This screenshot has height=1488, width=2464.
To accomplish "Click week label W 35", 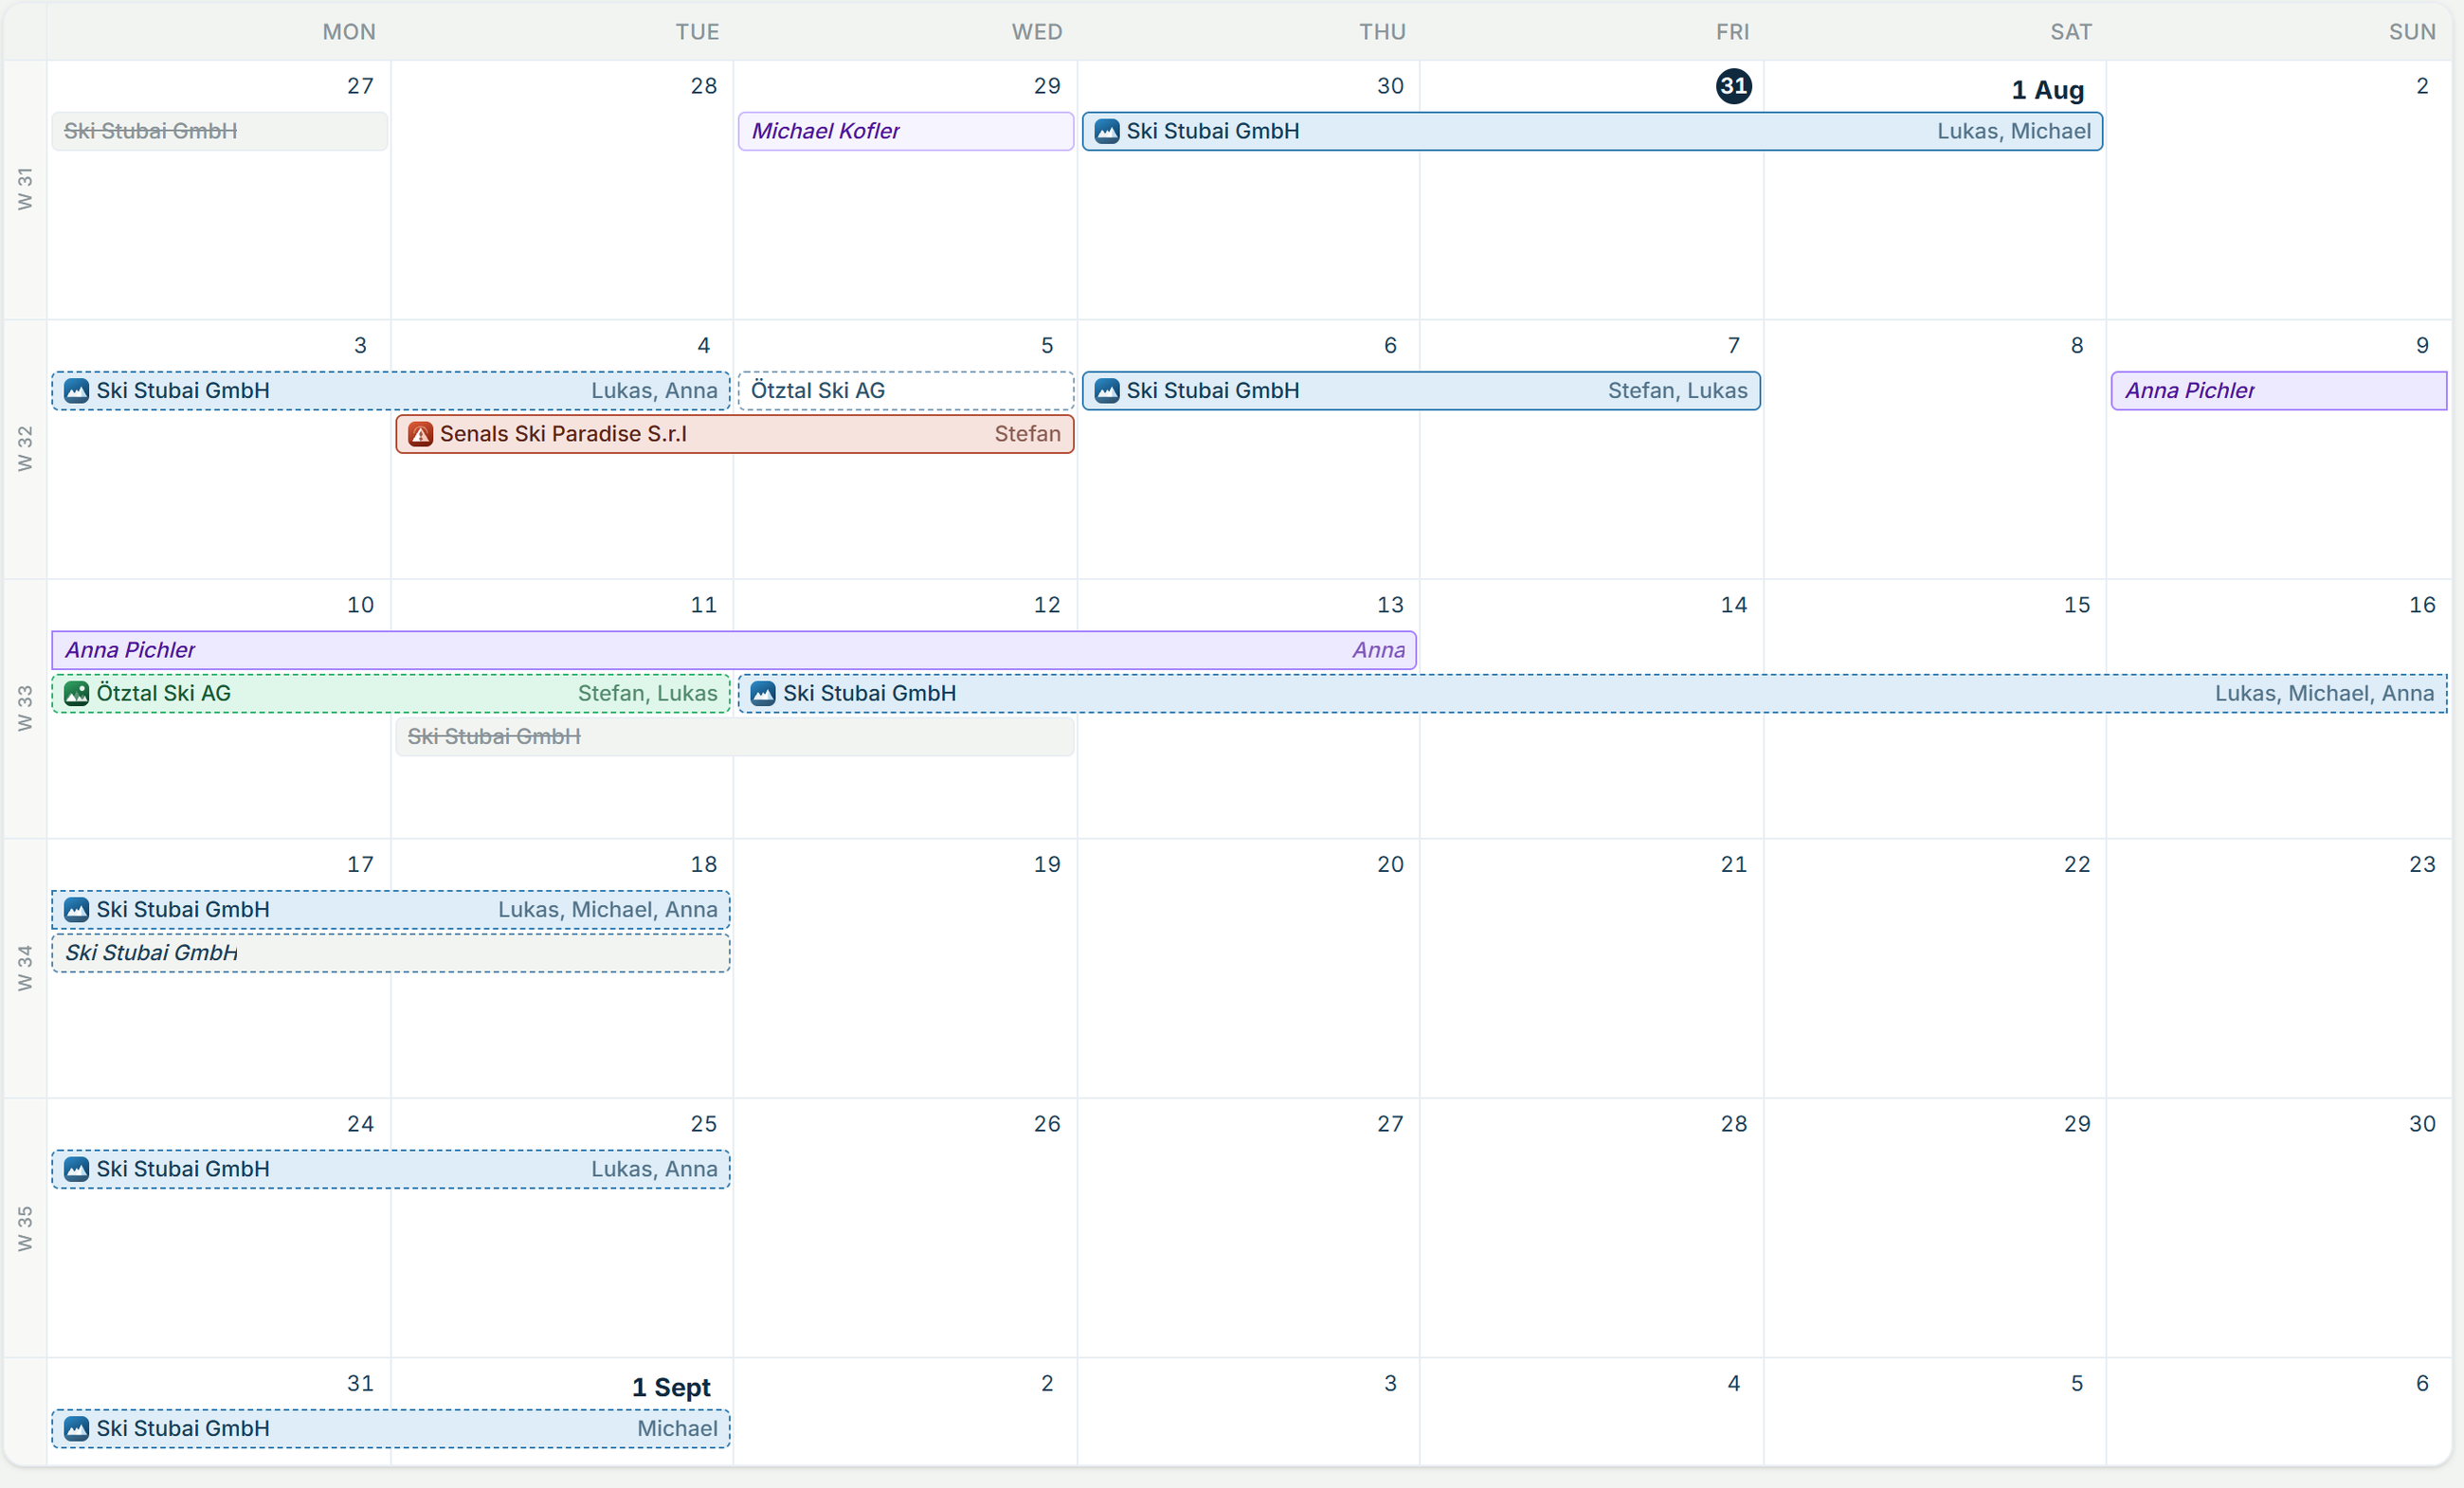I will pos(25,1228).
